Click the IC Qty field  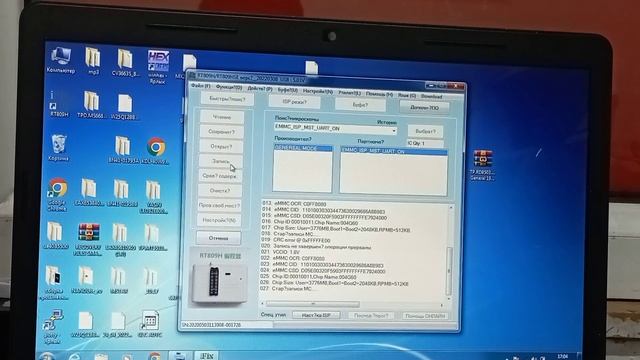coord(425,143)
